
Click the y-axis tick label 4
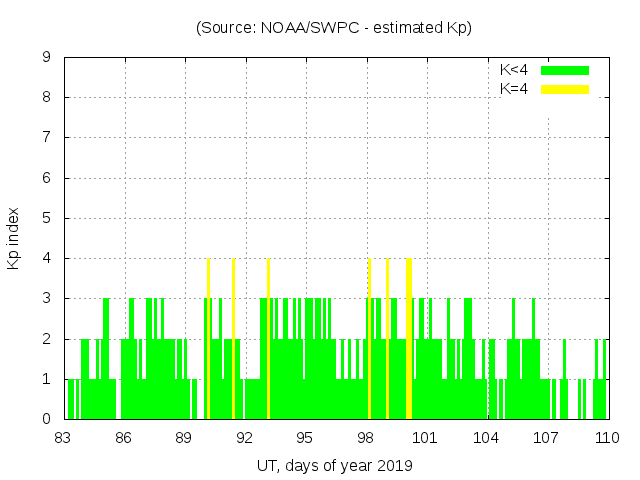pos(46,258)
